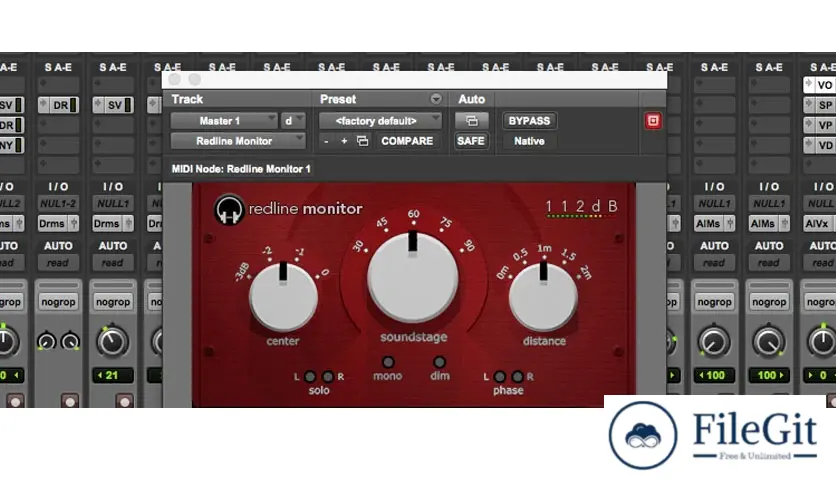
Task: Click the COMPARE button
Action: [406, 141]
